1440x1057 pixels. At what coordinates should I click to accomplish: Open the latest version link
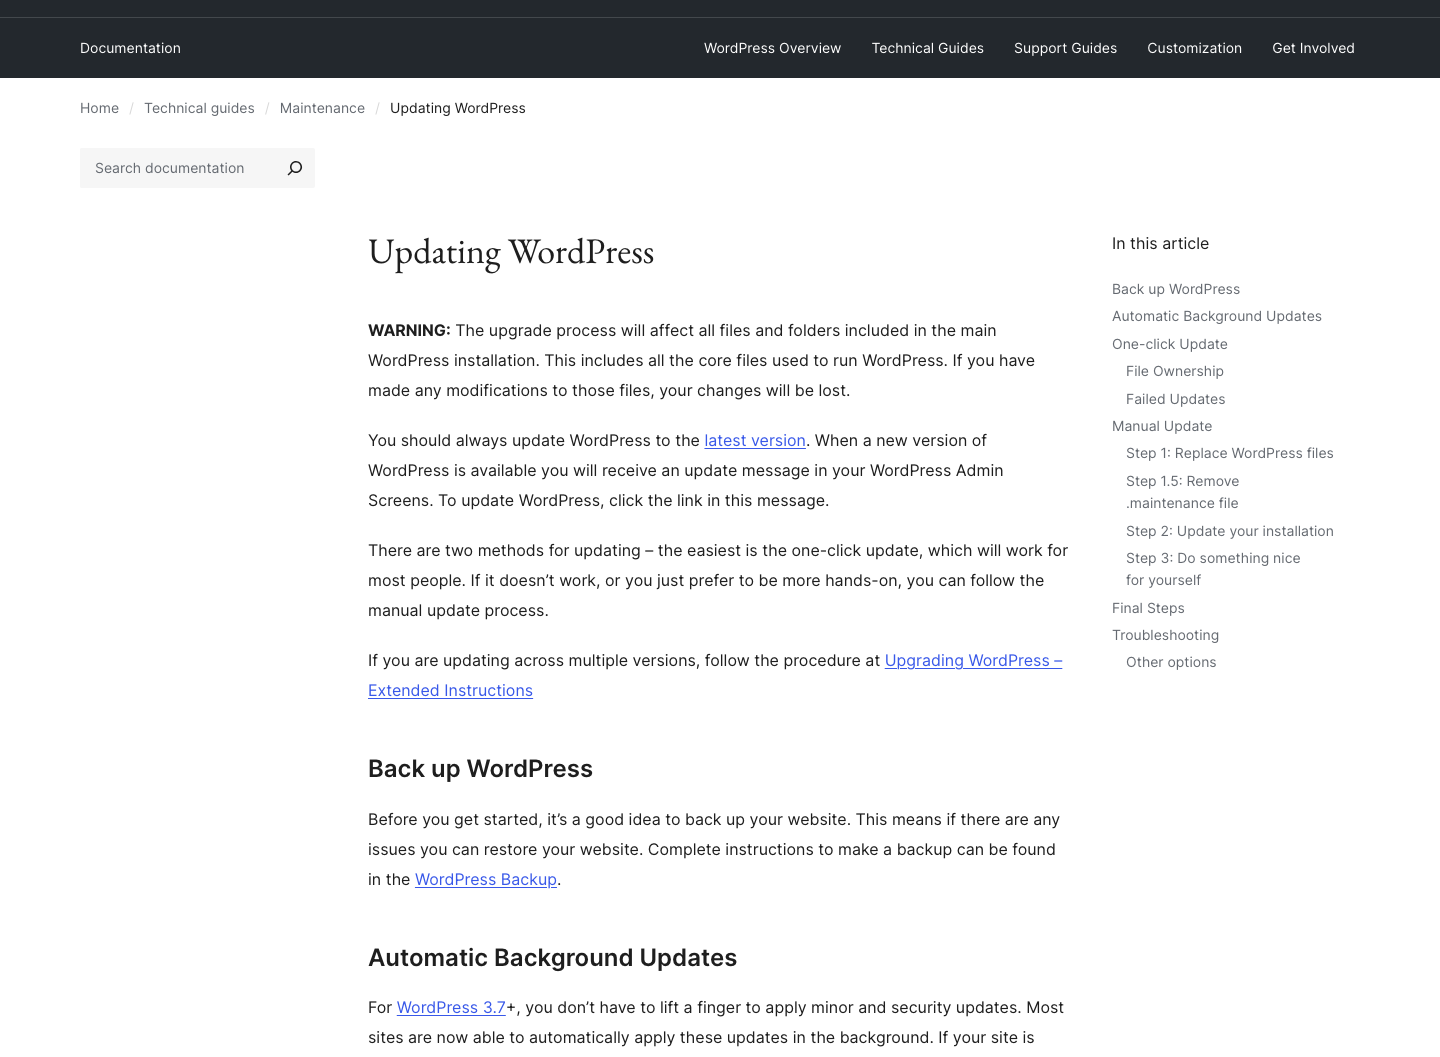coord(755,440)
